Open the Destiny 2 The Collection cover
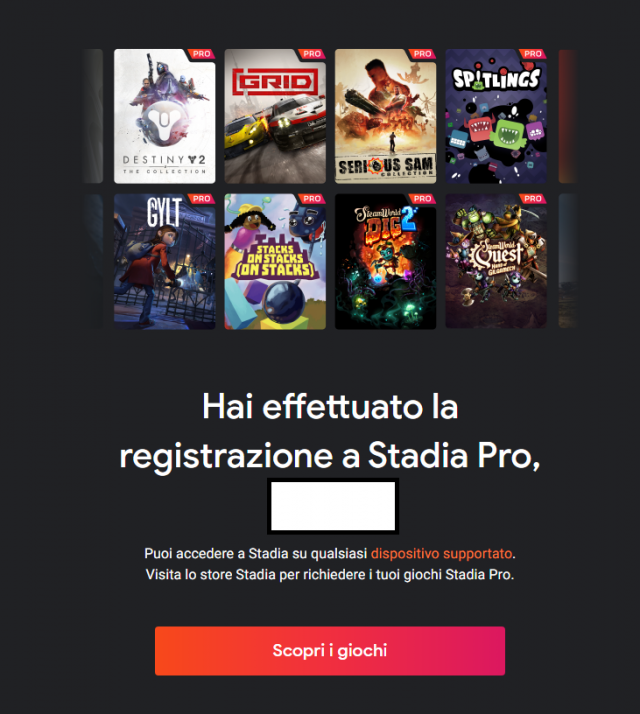 (164, 116)
